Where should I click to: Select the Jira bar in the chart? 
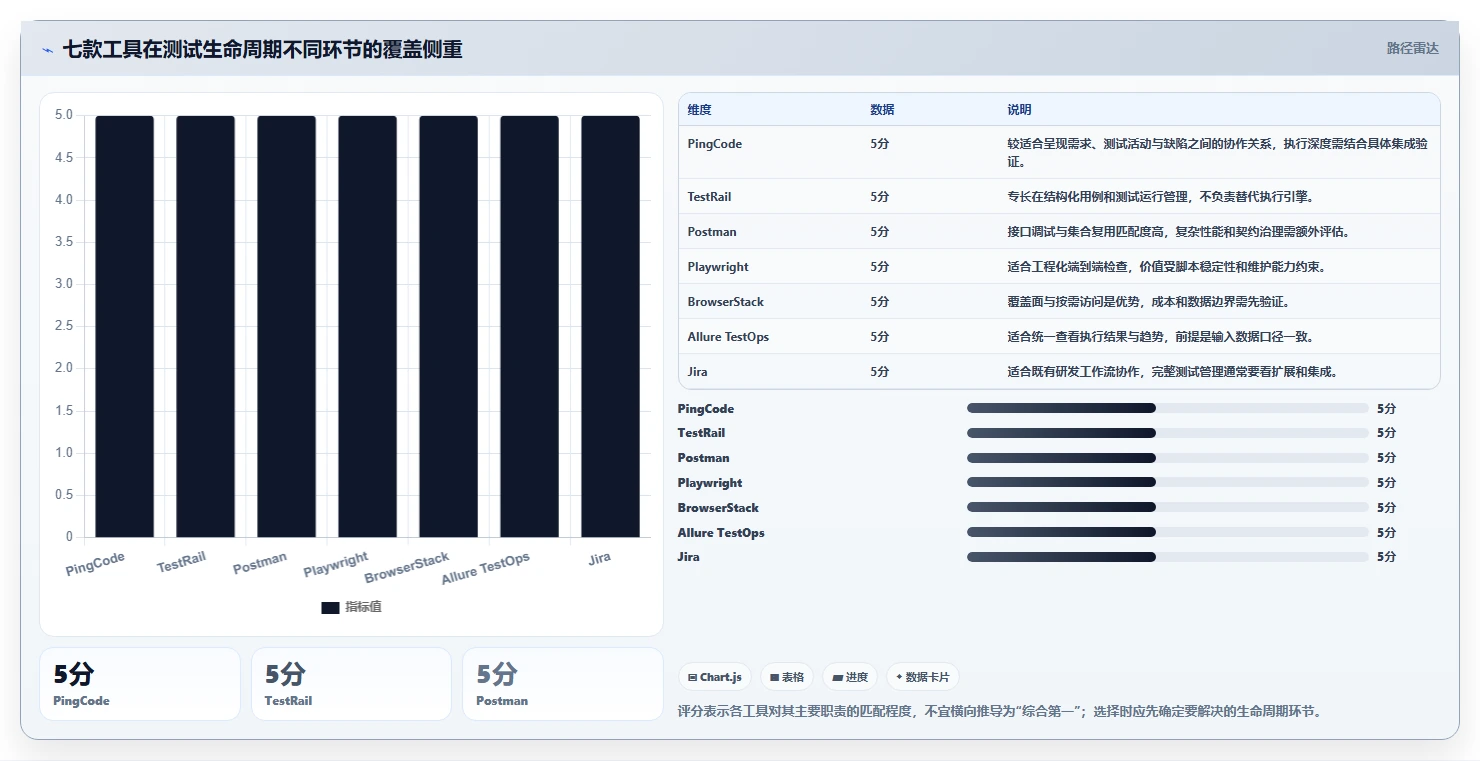coord(610,326)
